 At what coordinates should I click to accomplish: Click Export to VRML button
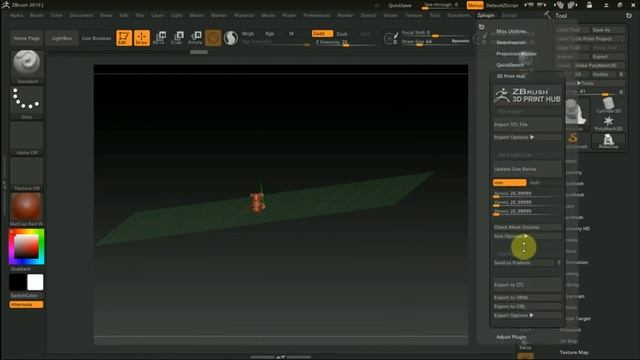(527, 298)
